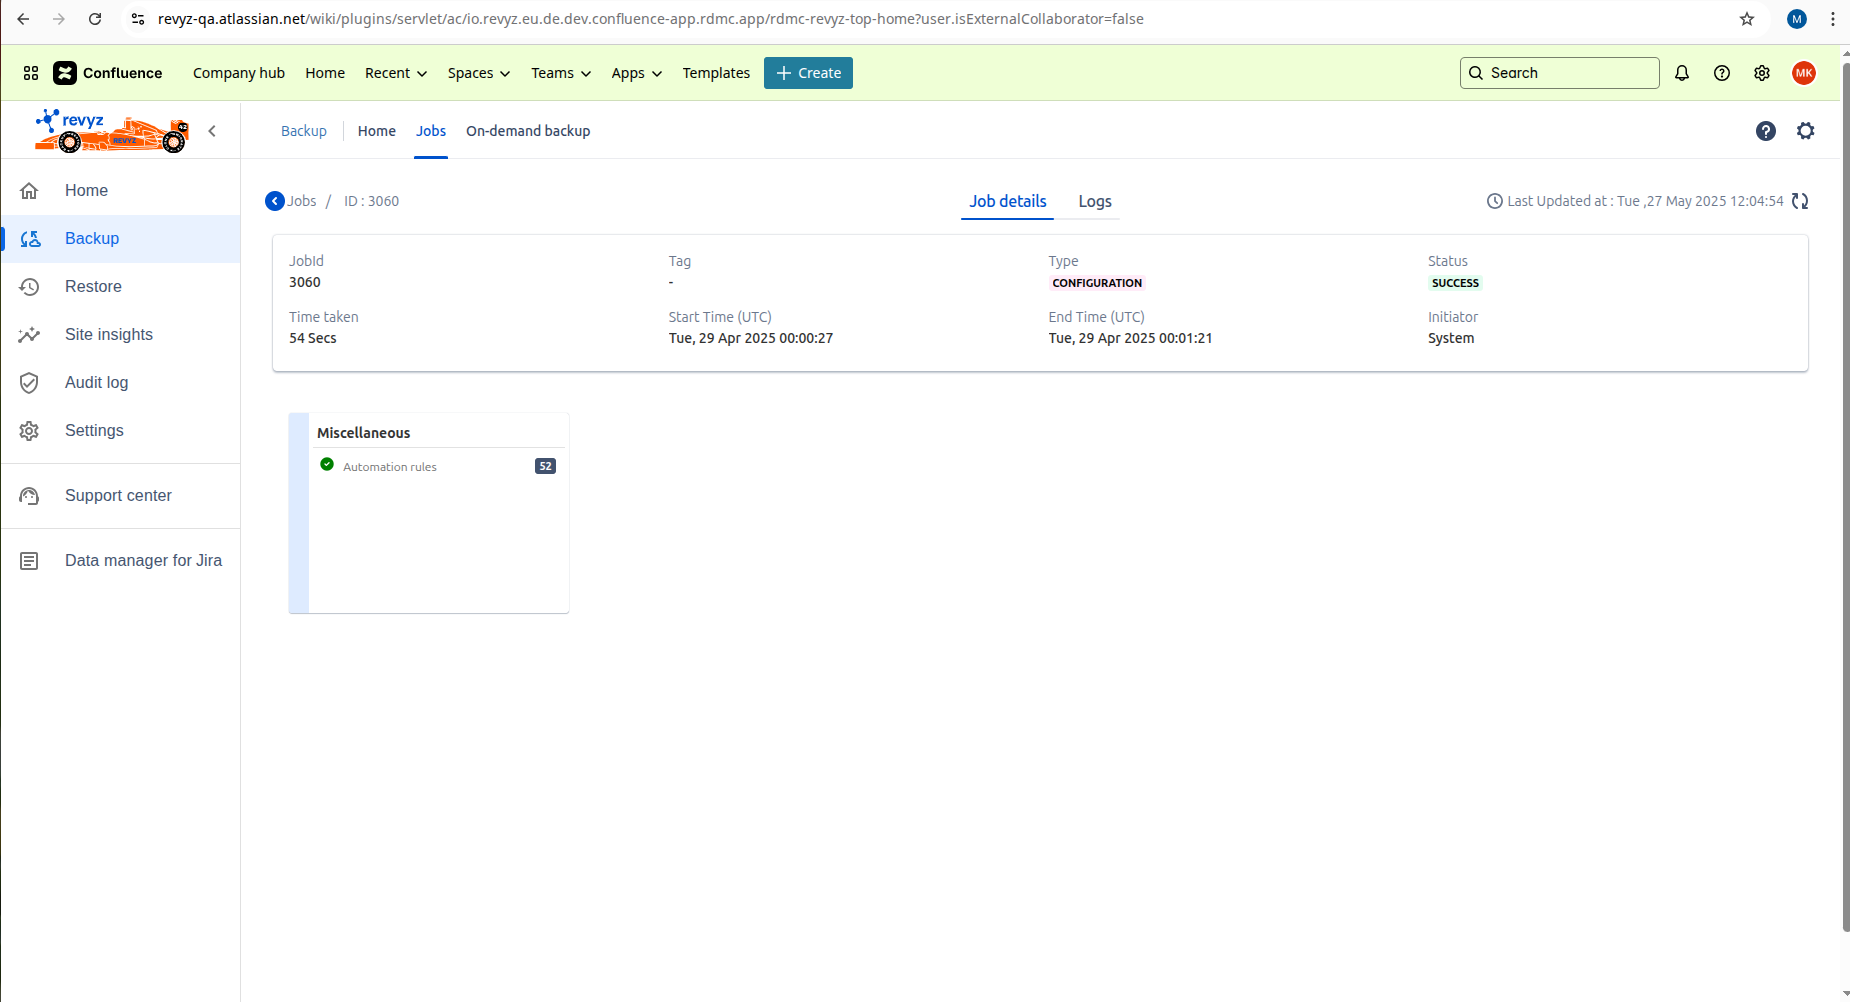
Task: Open the revyz help question mark
Action: click(1766, 130)
